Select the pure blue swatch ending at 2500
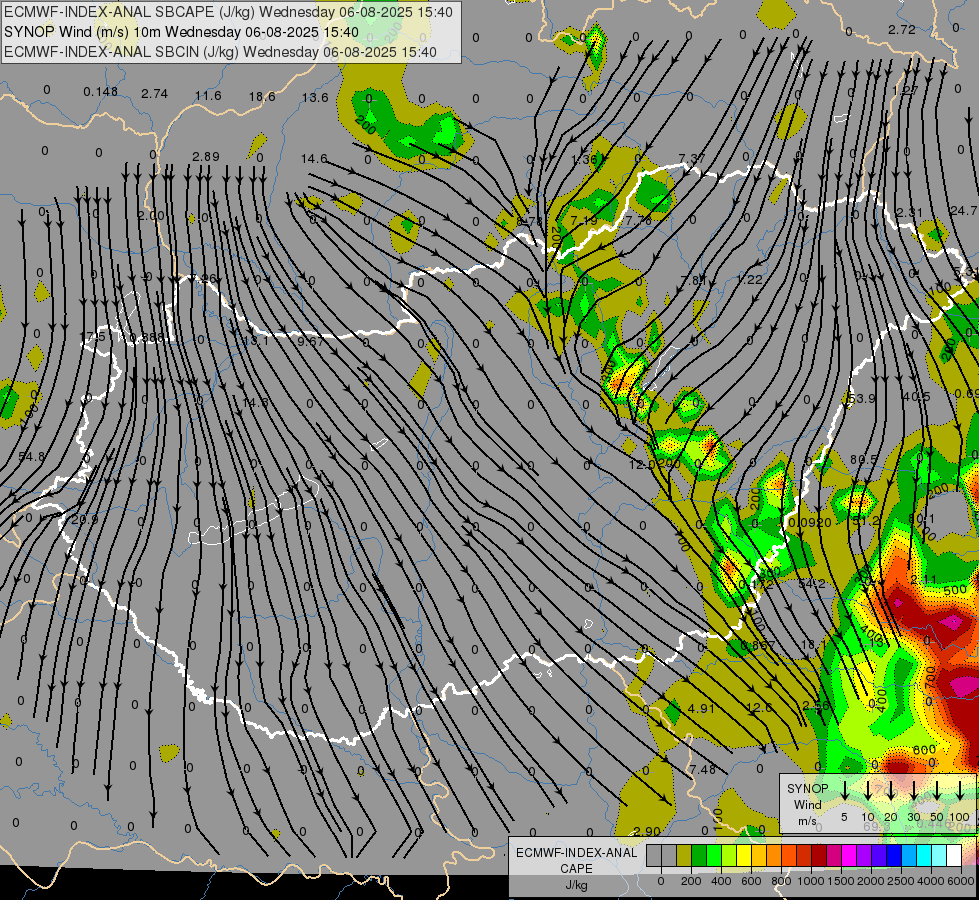The width and height of the screenshot is (979, 900). [x=893, y=856]
